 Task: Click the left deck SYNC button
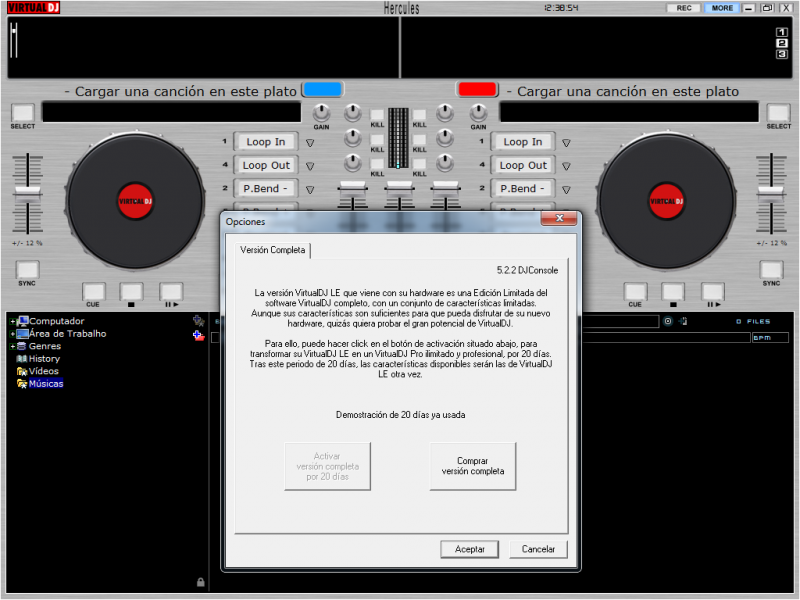(27, 270)
